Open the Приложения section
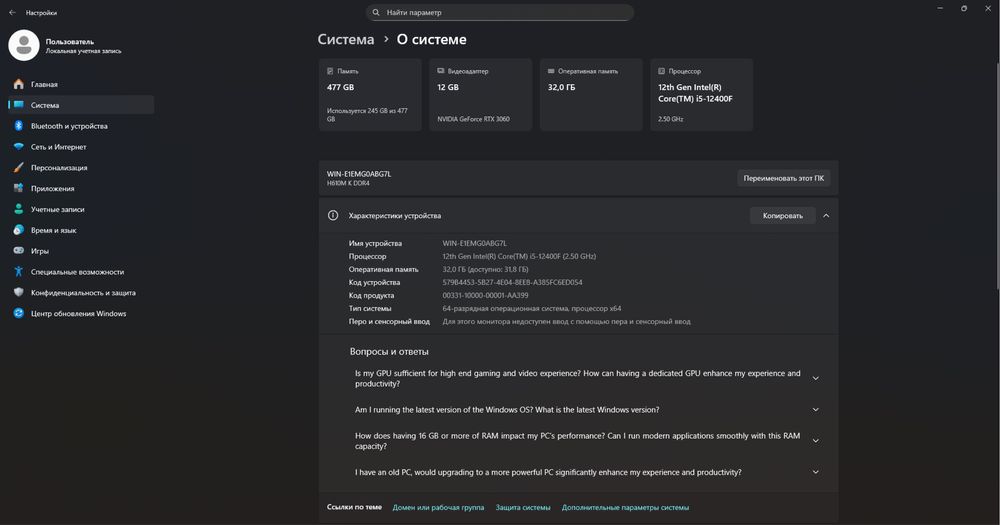 click(x=81, y=188)
